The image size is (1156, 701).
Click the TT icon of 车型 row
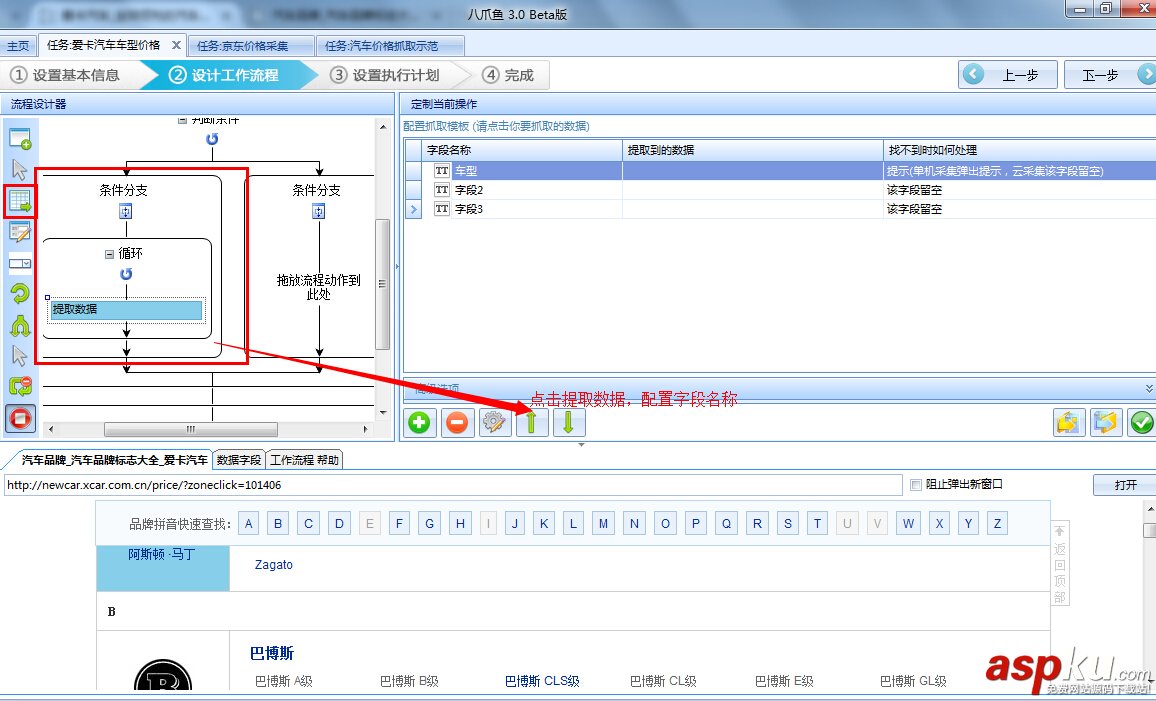point(442,171)
